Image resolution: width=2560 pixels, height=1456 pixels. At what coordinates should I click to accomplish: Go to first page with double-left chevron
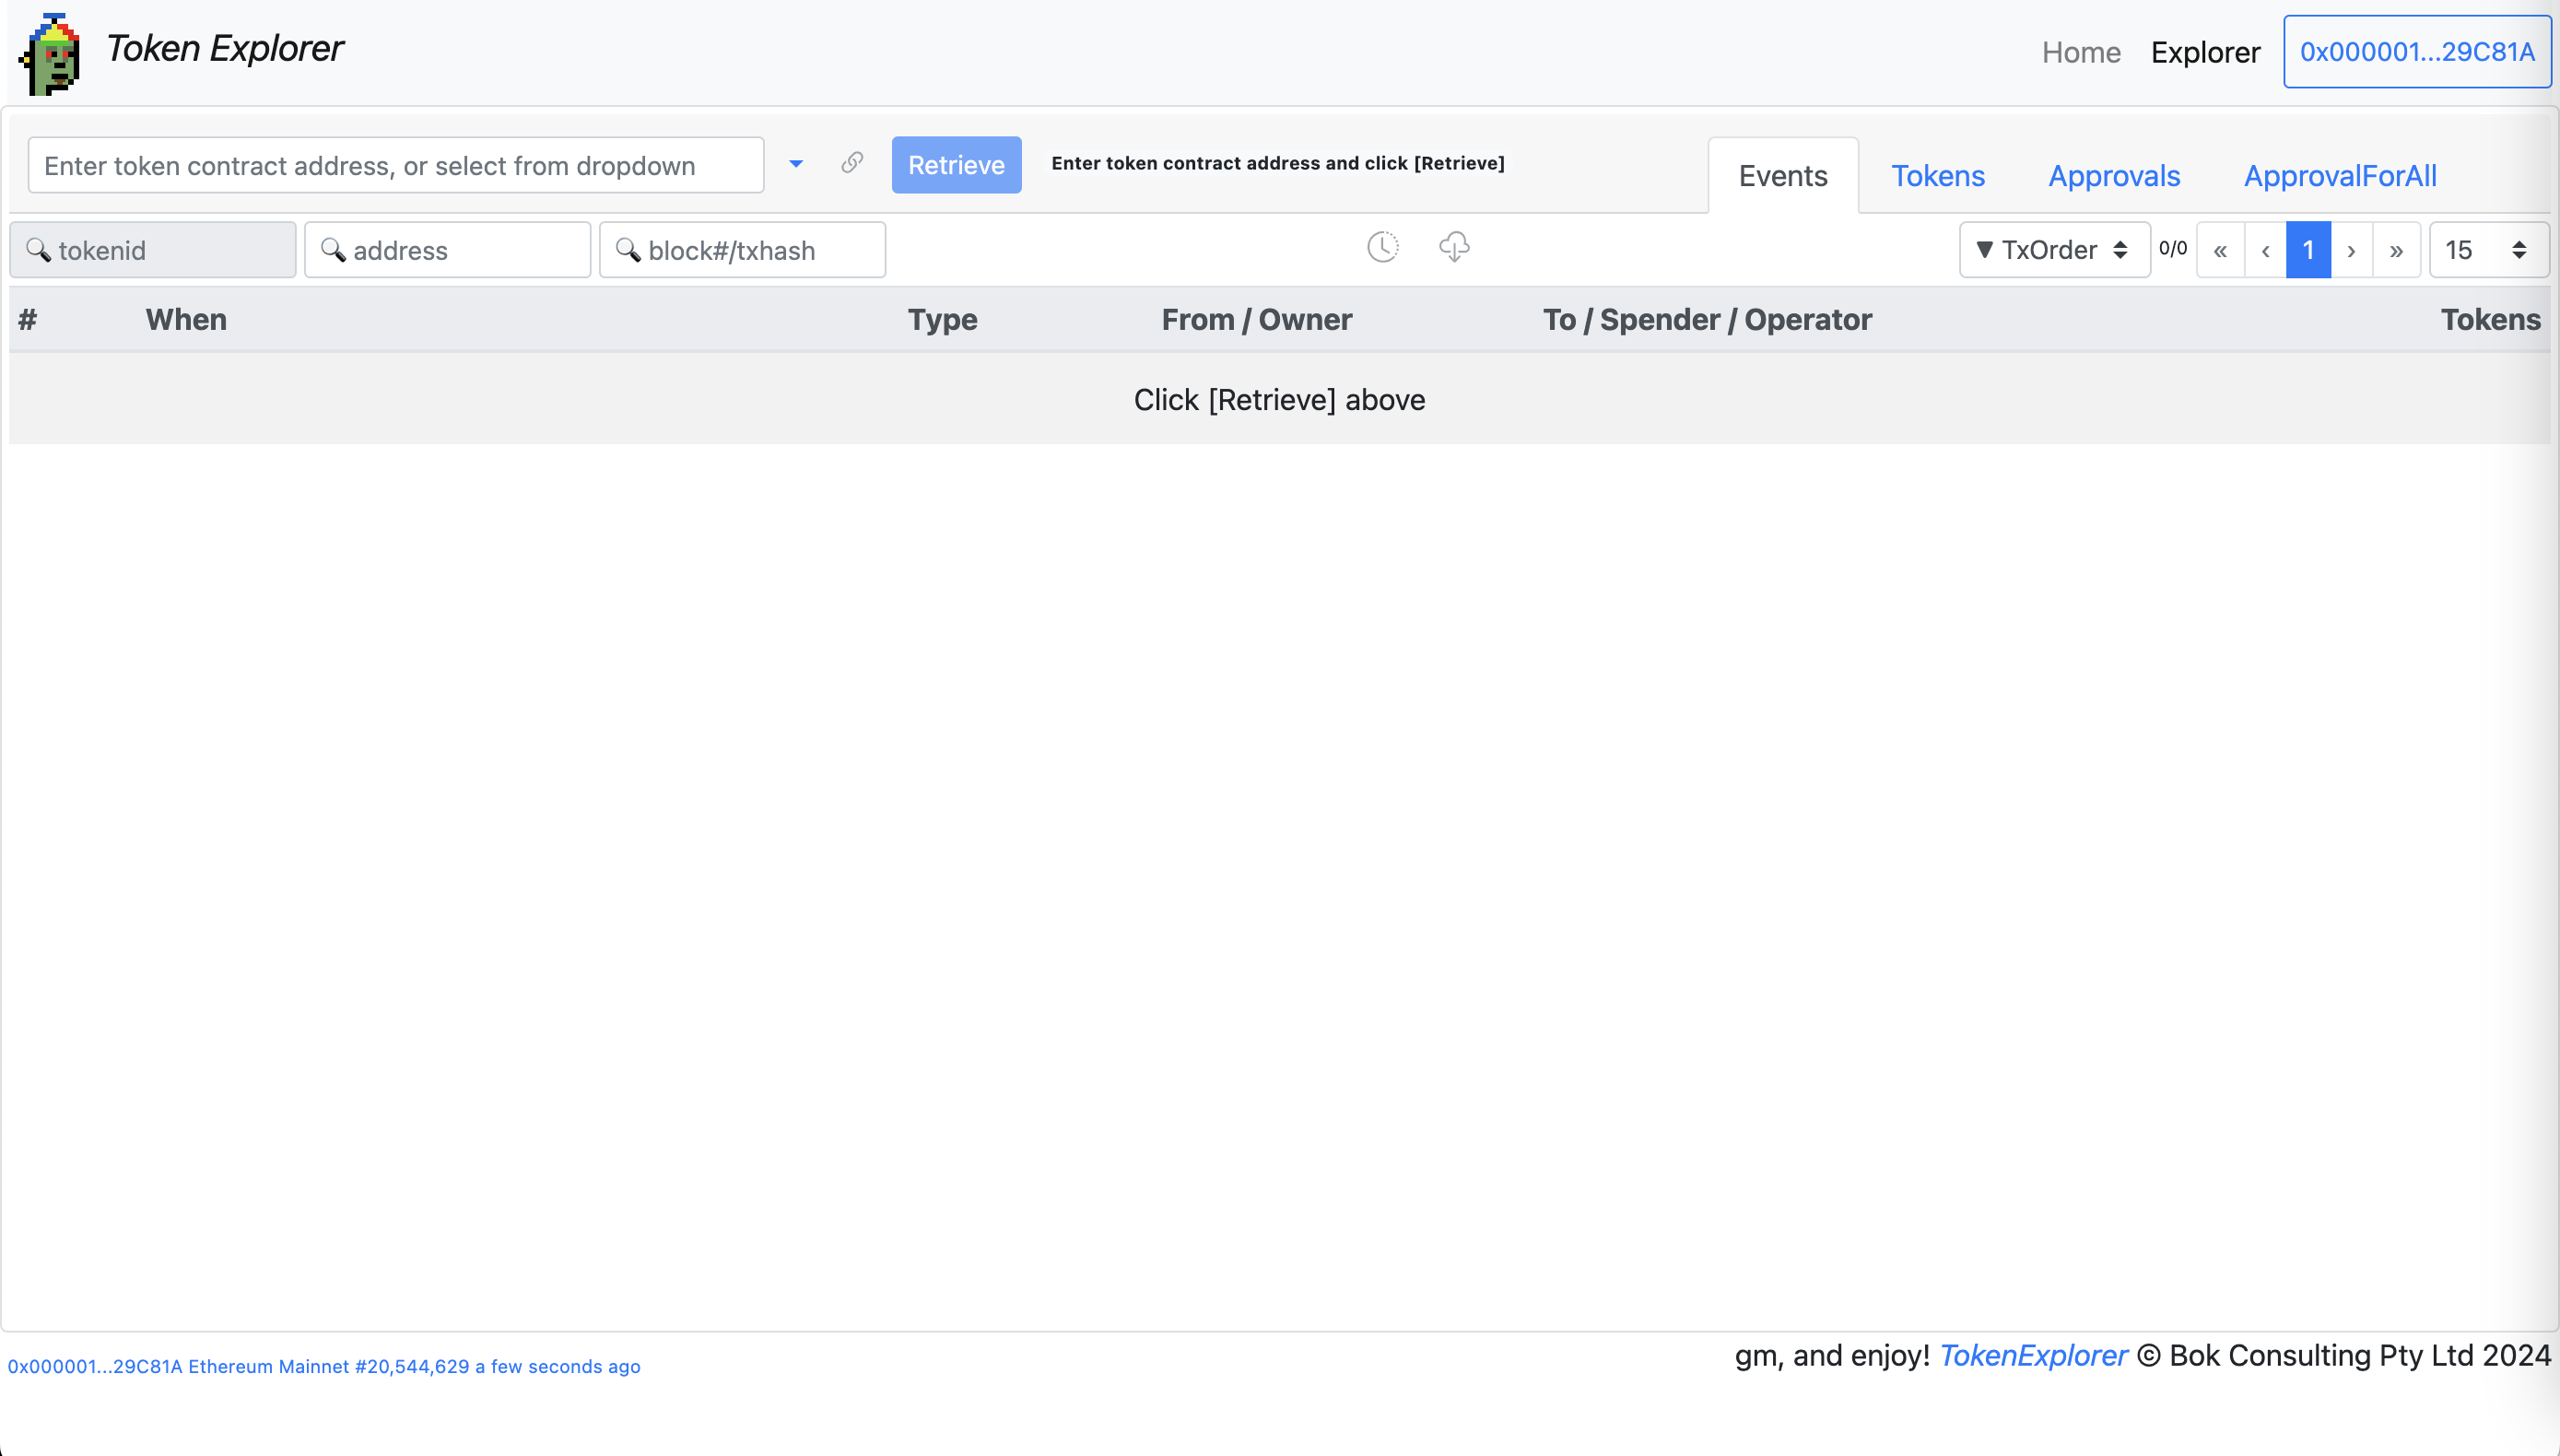coord(2220,250)
